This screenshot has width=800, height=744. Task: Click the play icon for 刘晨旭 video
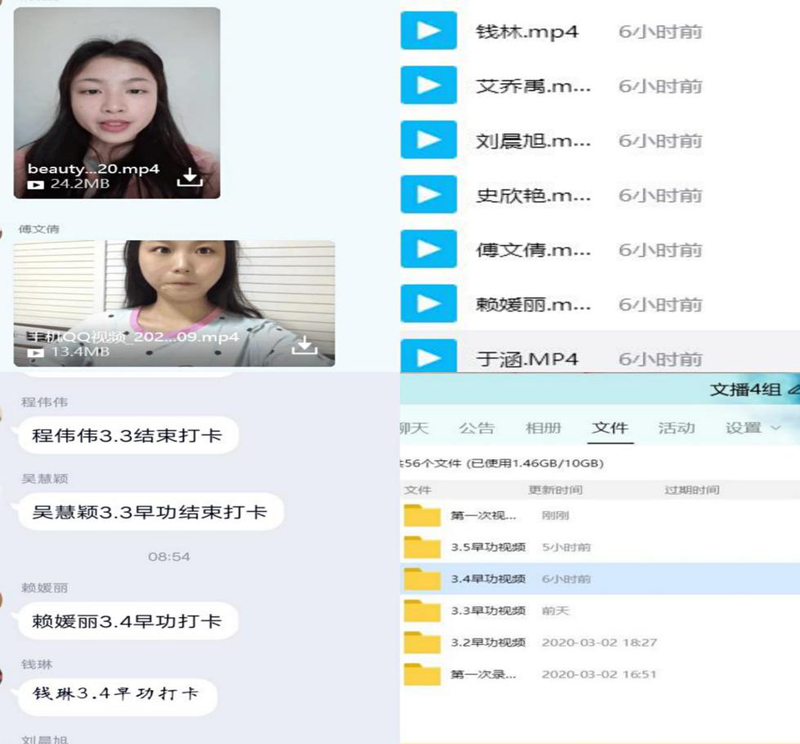click(x=429, y=140)
